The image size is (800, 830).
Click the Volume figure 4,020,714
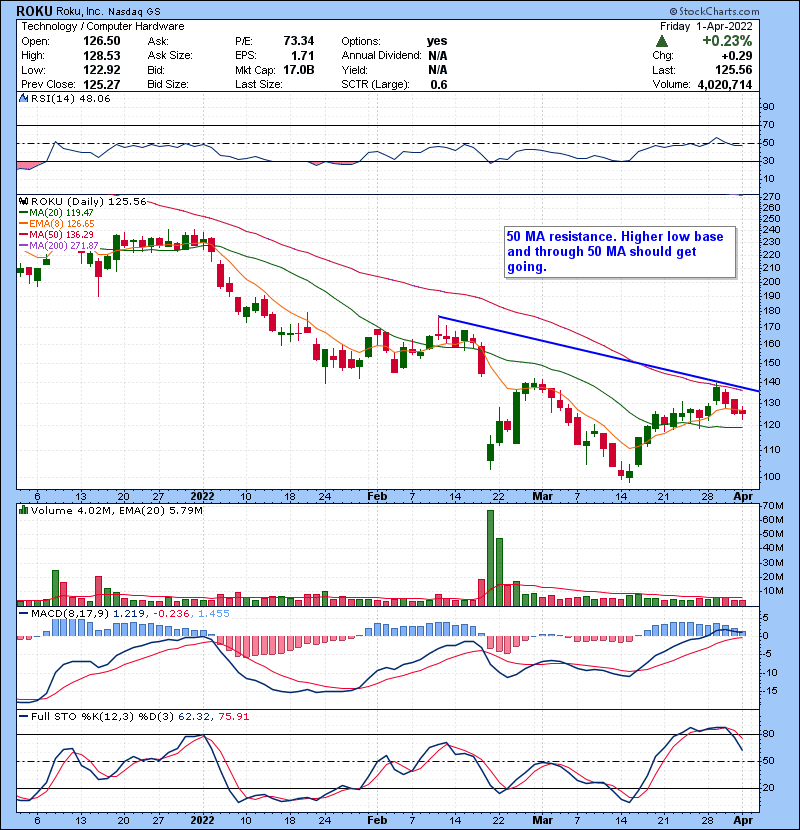725,84
